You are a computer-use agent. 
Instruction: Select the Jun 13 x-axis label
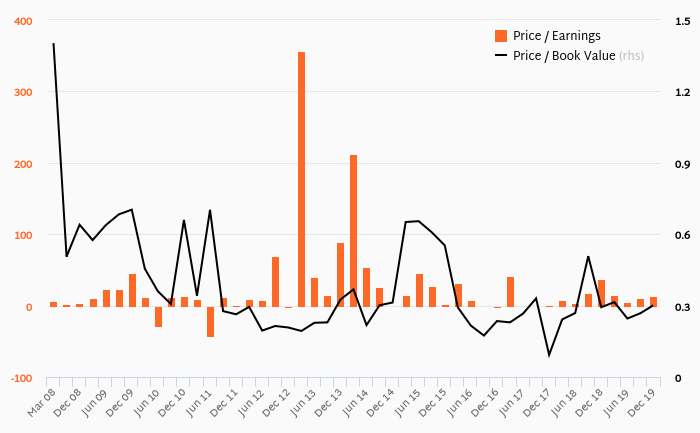pyautogui.click(x=303, y=403)
